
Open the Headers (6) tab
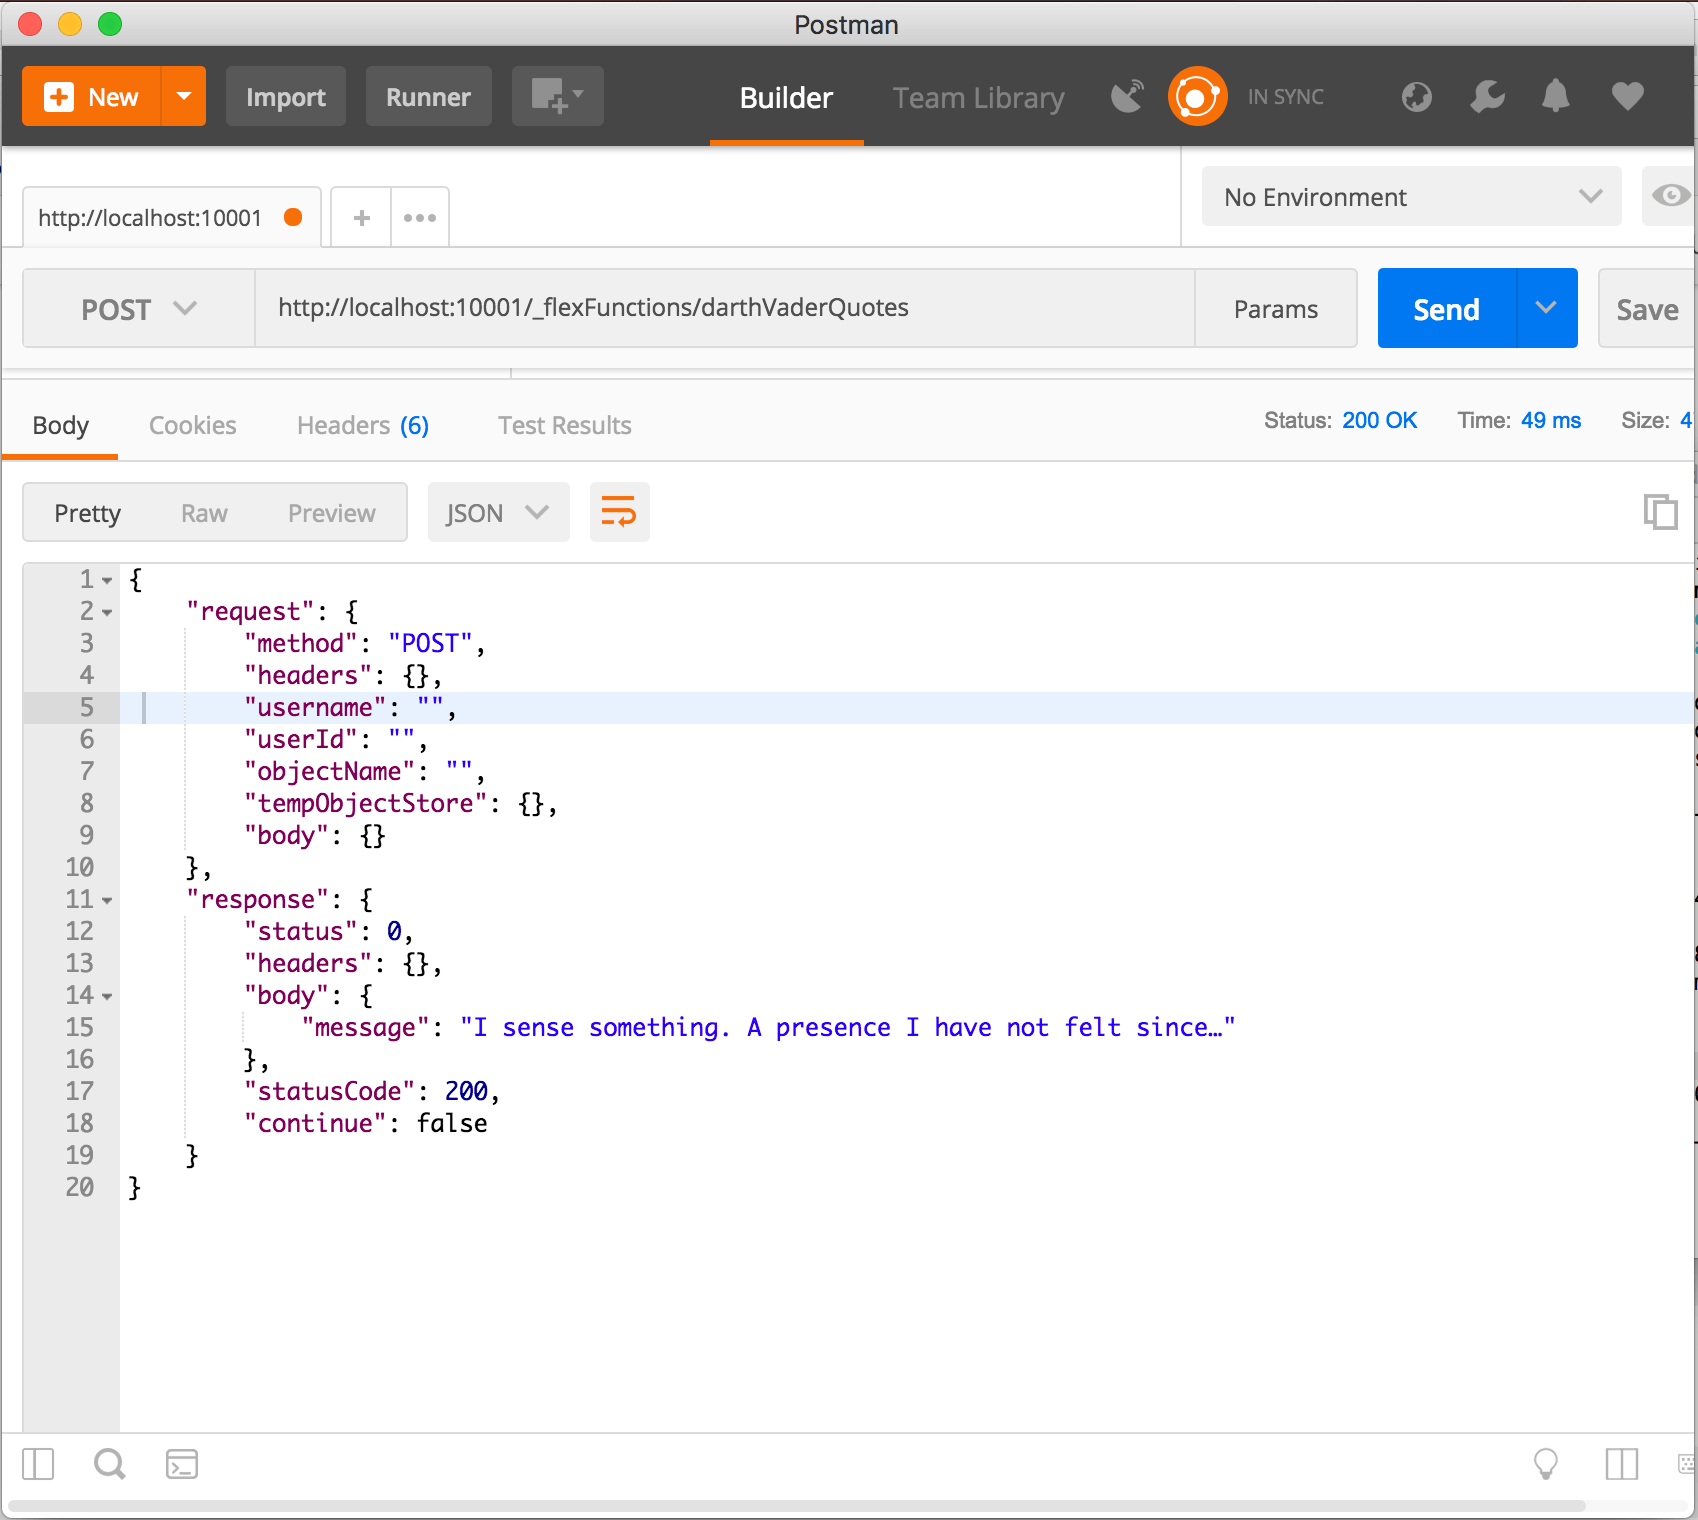pos(362,426)
